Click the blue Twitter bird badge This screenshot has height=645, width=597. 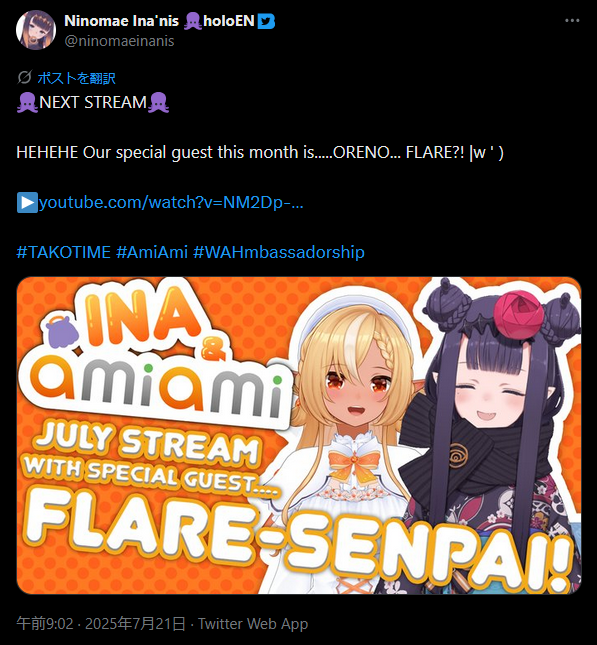point(266,21)
